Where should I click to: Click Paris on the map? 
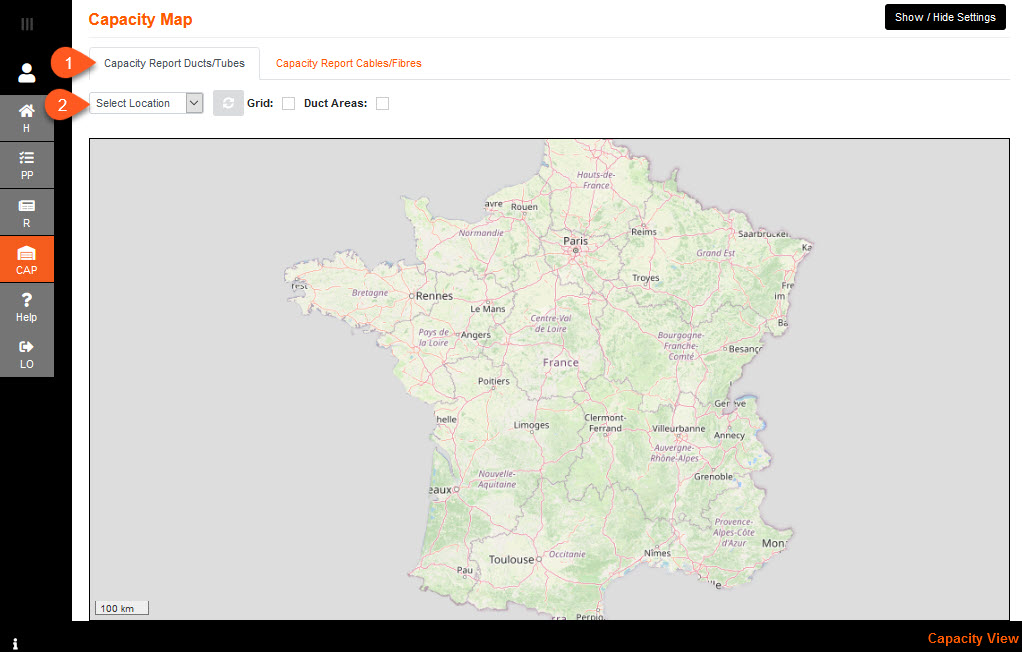pos(575,242)
